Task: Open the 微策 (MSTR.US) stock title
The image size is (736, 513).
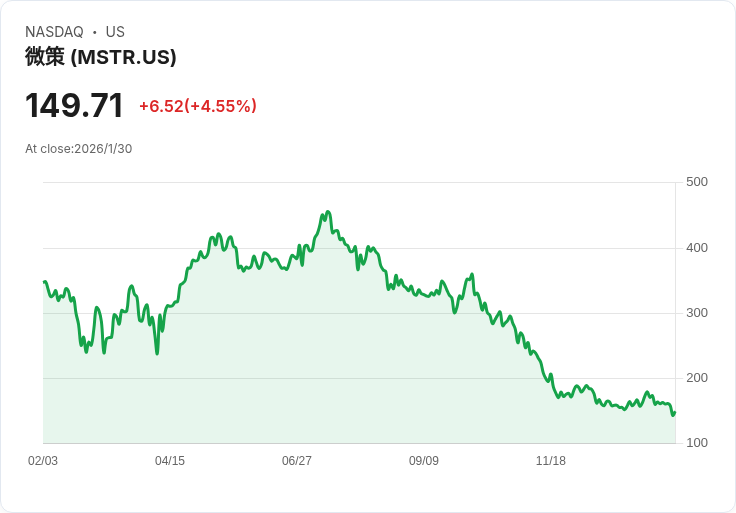Action: pos(100,57)
